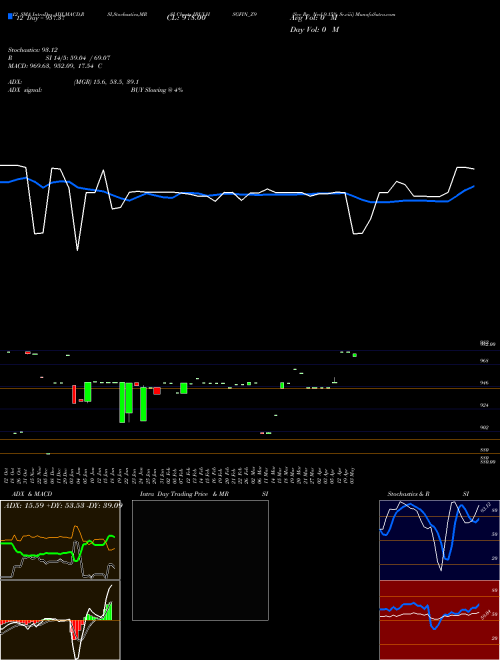The image size is (500, 660).
Task: Select the 'Day Vol: 0 M' text
Action: point(315,30)
